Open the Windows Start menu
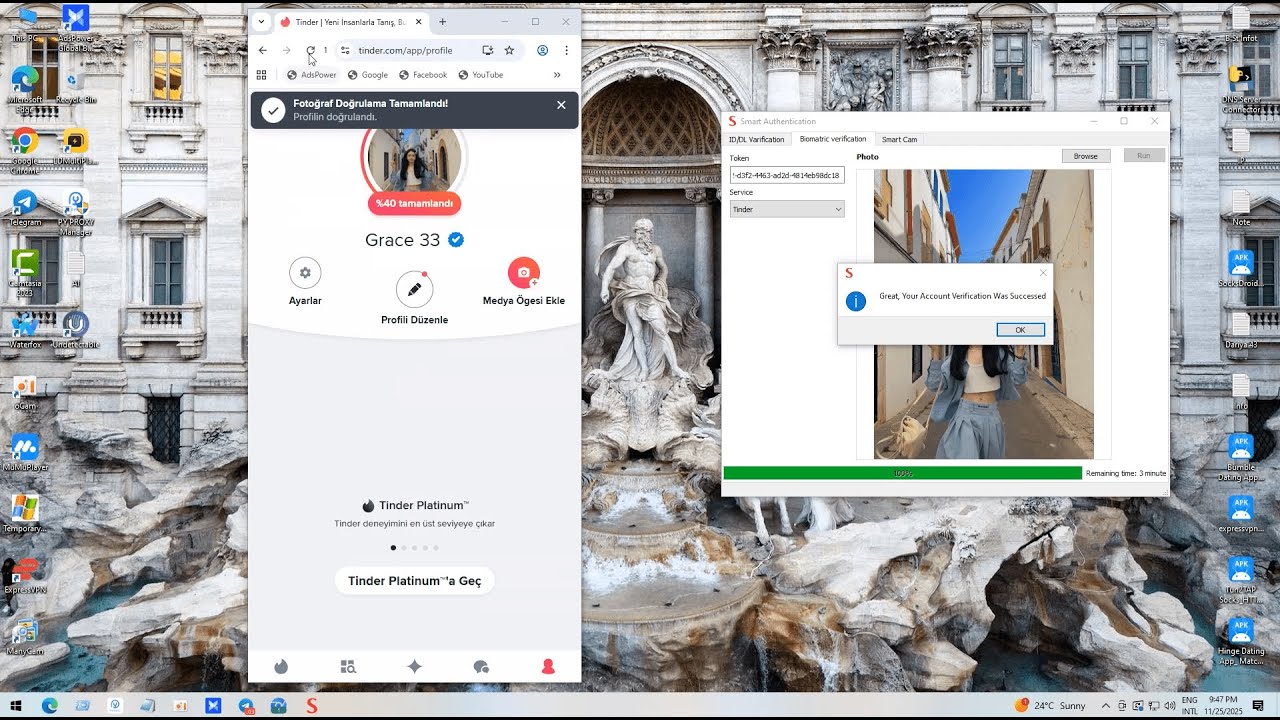The image size is (1280, 720). click(16, 706)
